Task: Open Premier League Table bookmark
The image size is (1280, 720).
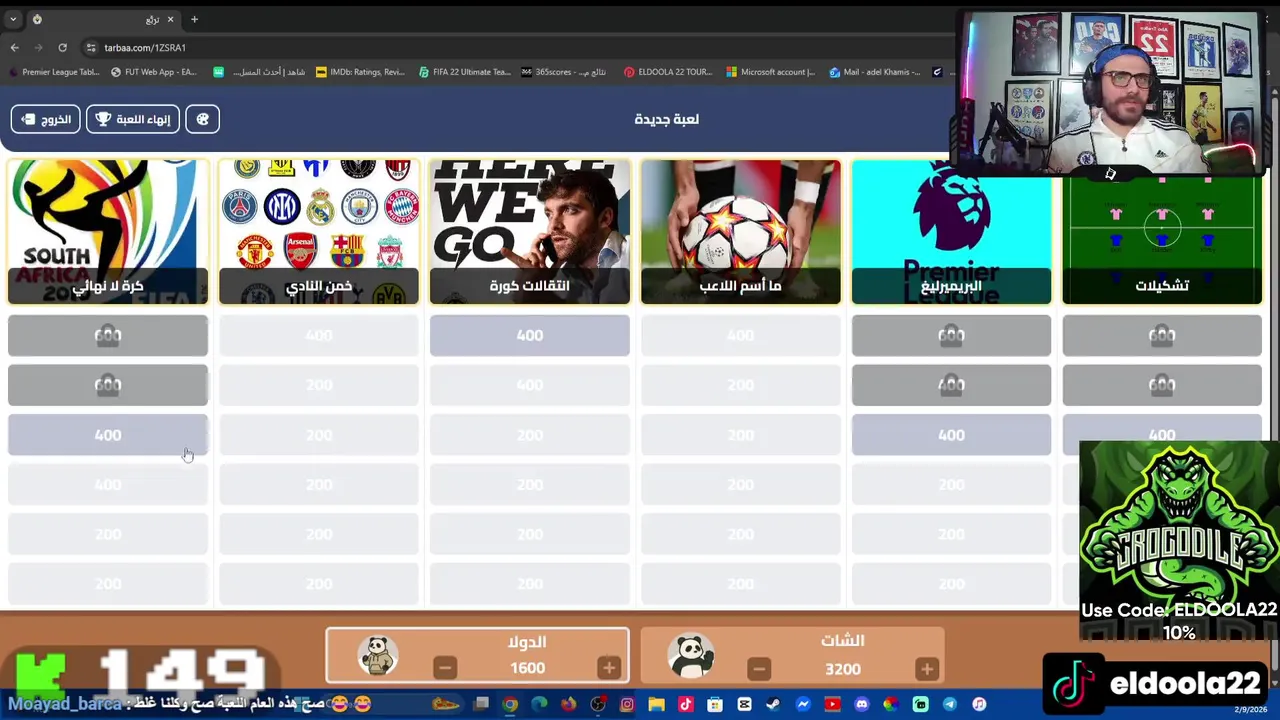Action: tap(54, 72)
